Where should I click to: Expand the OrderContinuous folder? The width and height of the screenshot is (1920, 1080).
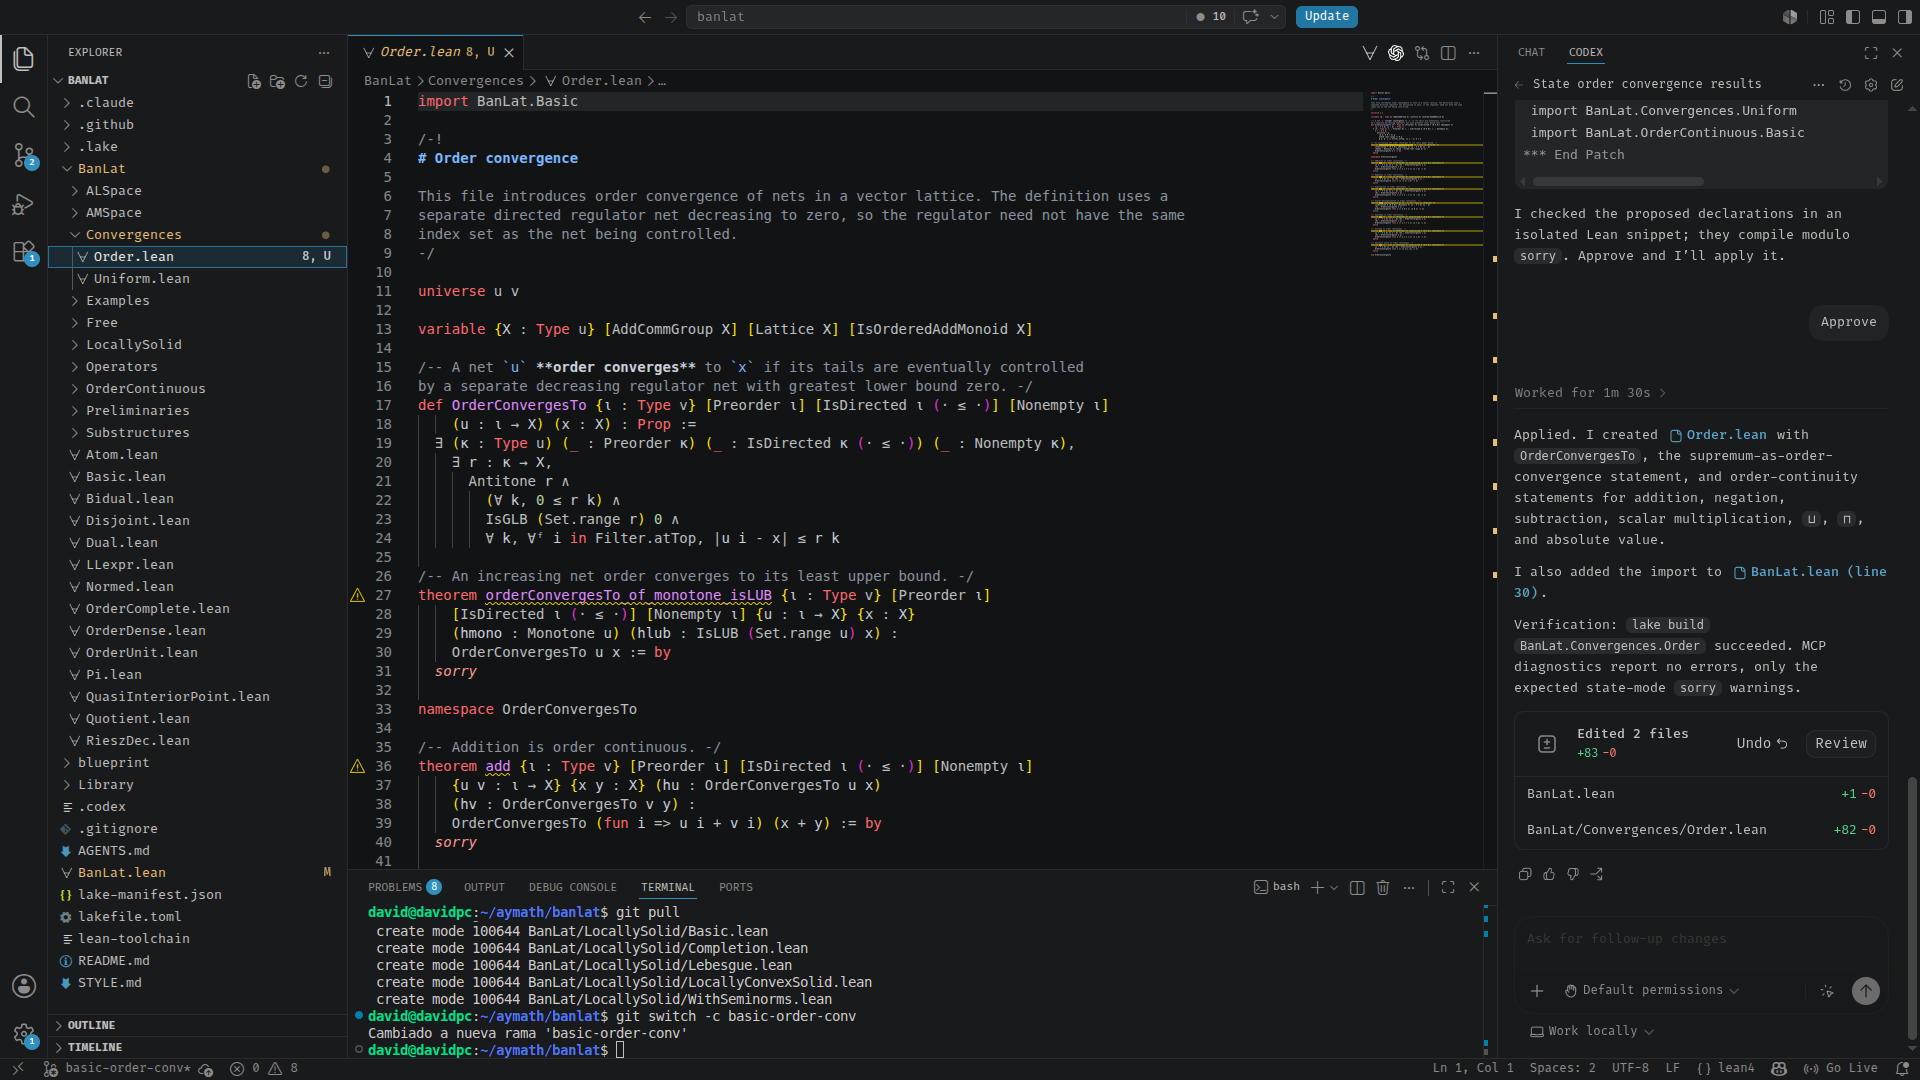198,389
